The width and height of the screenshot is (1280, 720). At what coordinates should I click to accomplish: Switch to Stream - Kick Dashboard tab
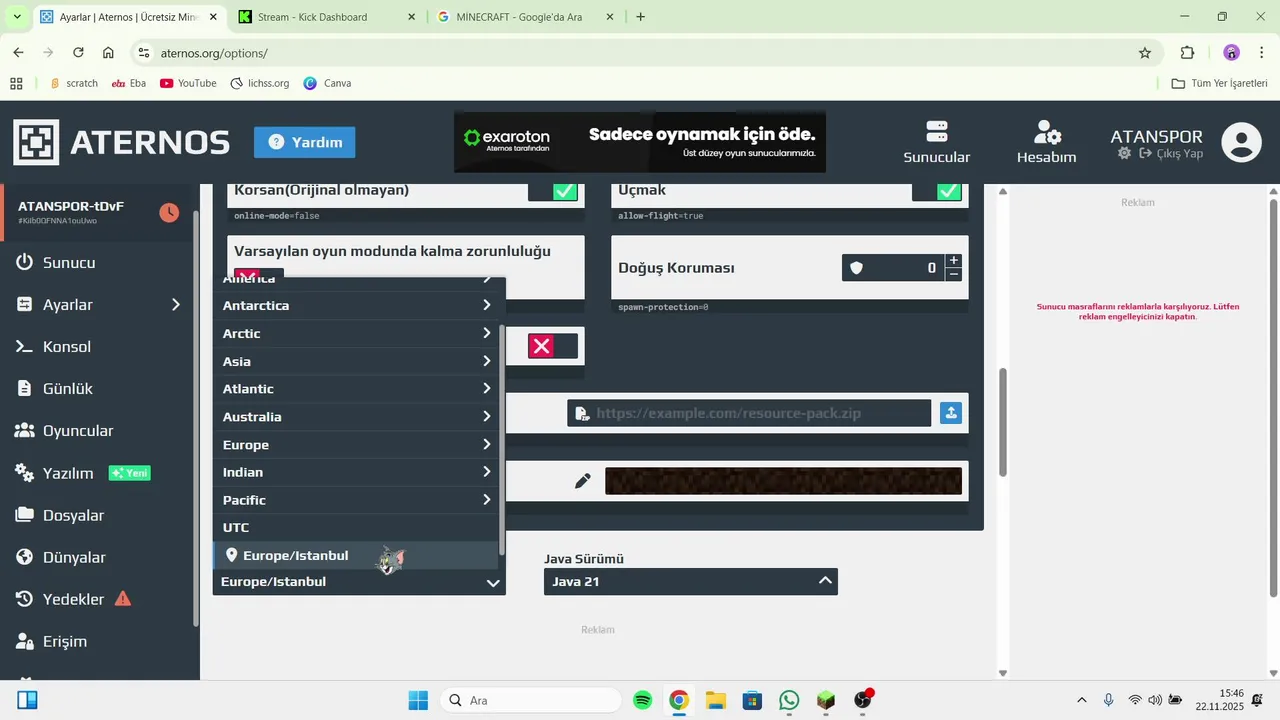327,17
